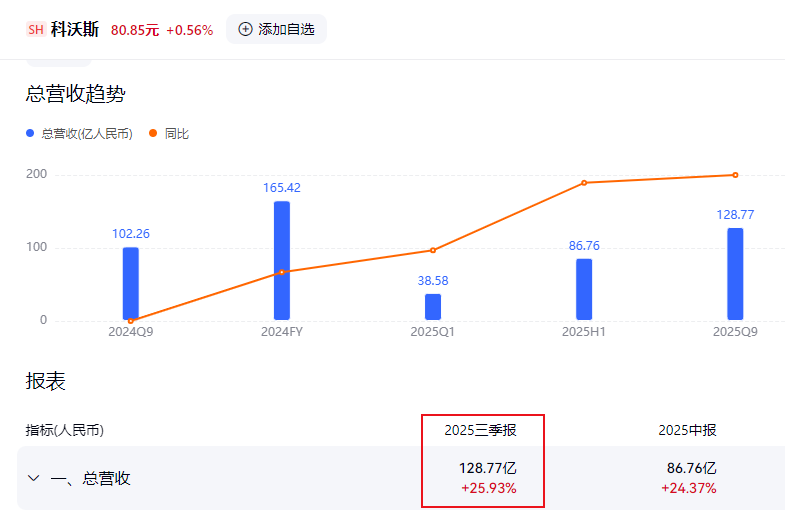Click the 2025Q1 axis label
This screenshot has width=785, height=518.
coord(433,331)
